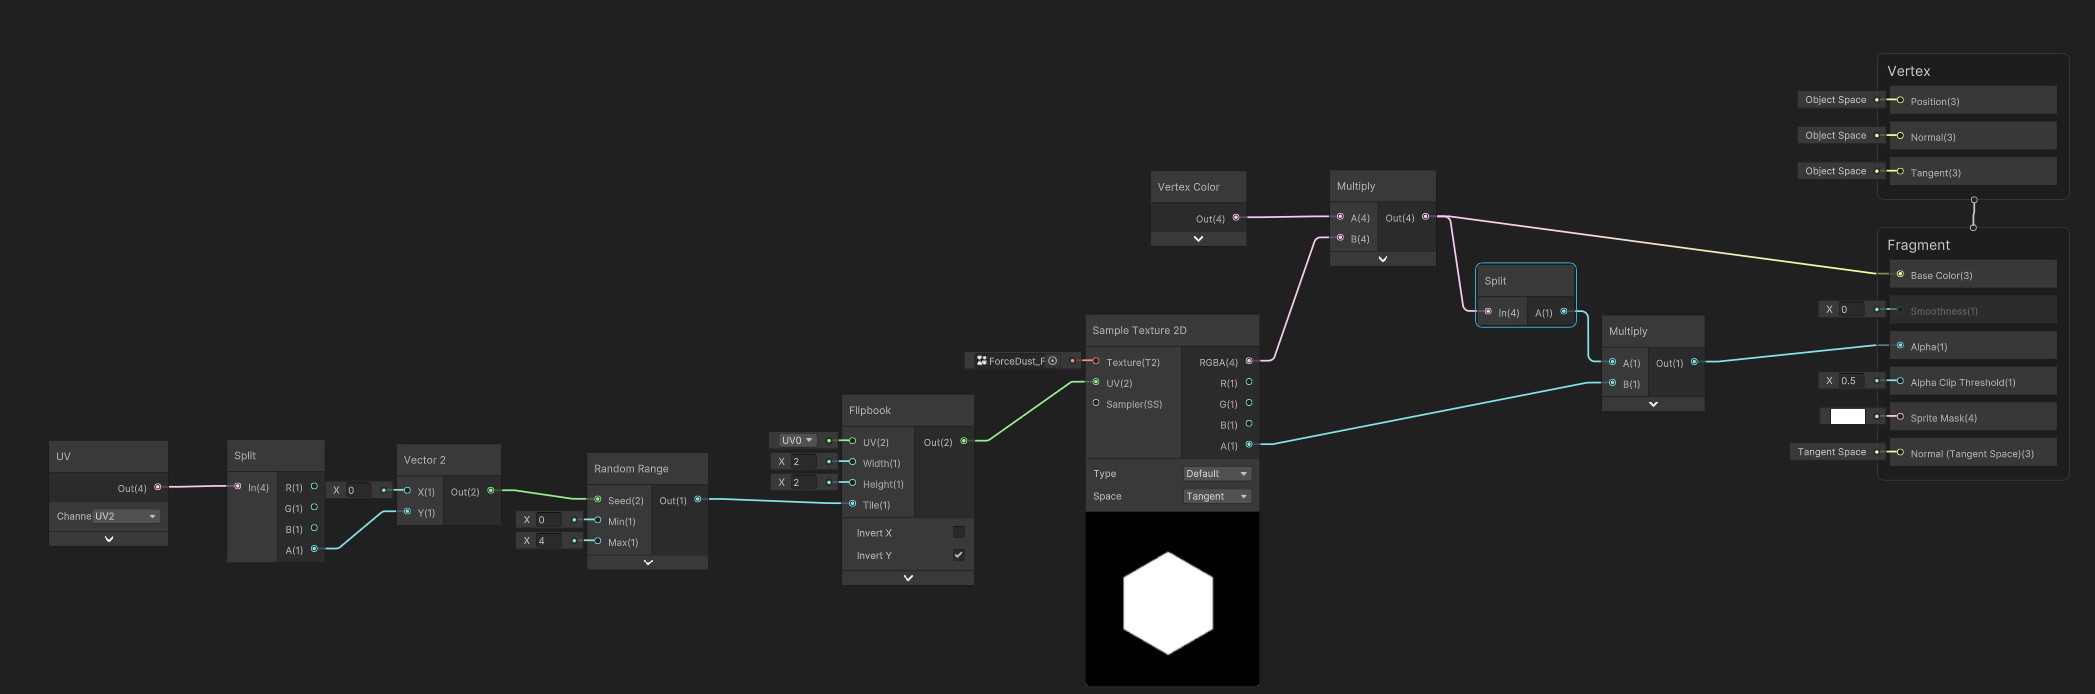Select the Object Space label for Normal(3)
The width and height of the screenshot is (2095, 694).
coord(1836,135)
